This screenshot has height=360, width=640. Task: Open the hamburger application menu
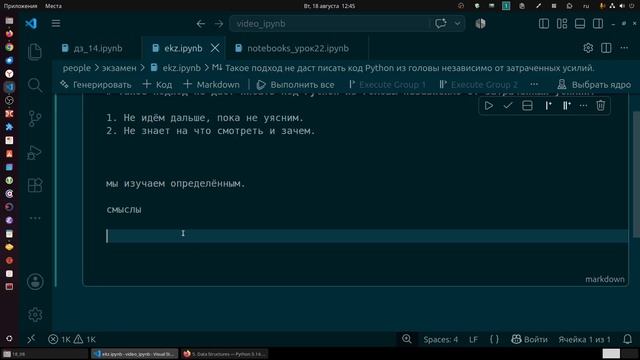click(56, 23)
